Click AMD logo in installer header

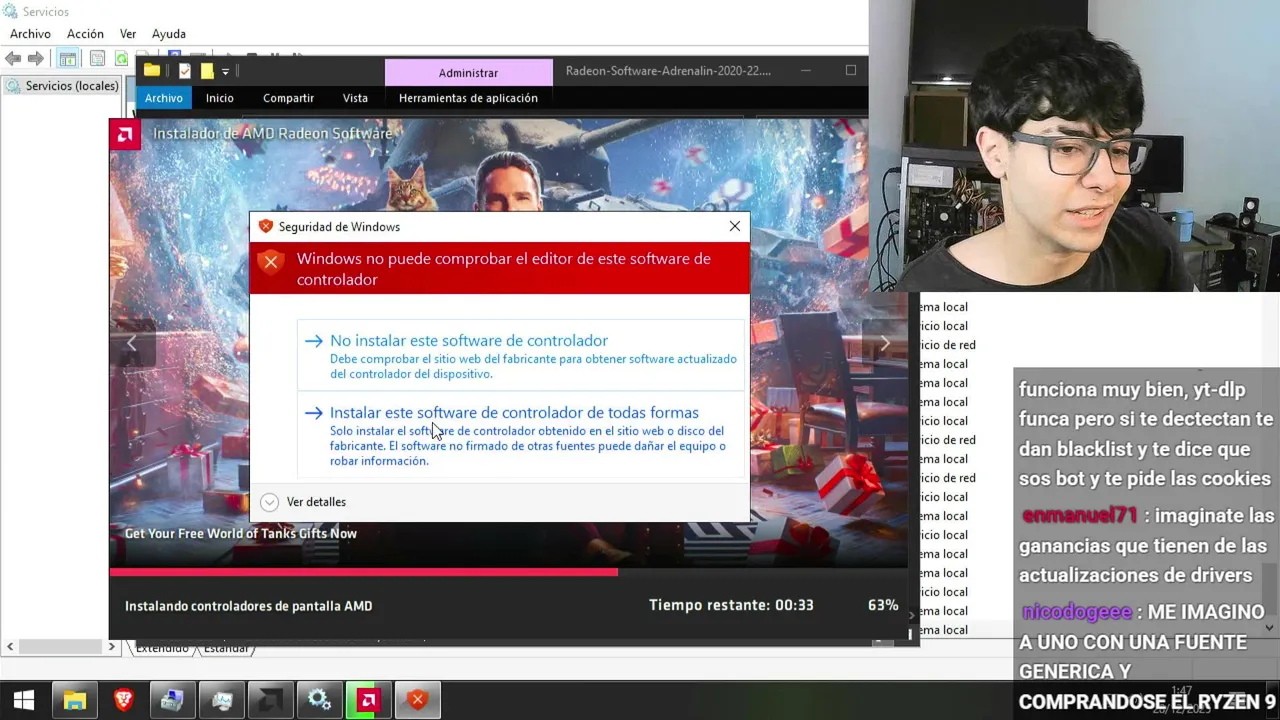(x=125, y=134)
